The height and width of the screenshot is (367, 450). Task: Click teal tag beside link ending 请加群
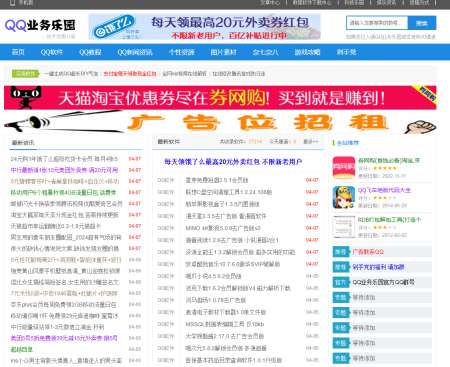click(341, 267)
